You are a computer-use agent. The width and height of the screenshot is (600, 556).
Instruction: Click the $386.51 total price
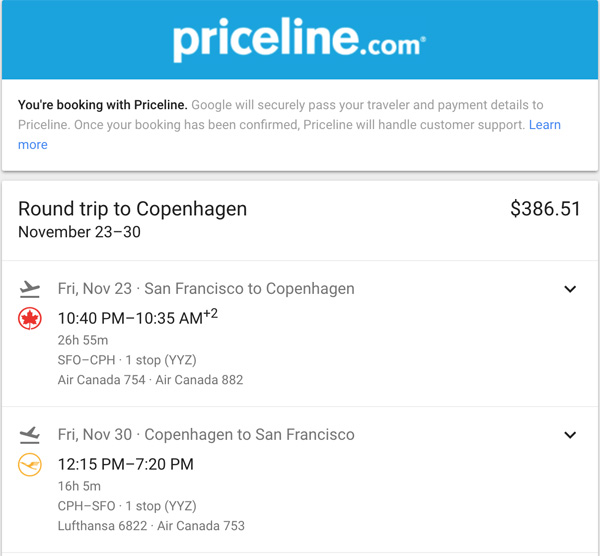tap(545, 209)
